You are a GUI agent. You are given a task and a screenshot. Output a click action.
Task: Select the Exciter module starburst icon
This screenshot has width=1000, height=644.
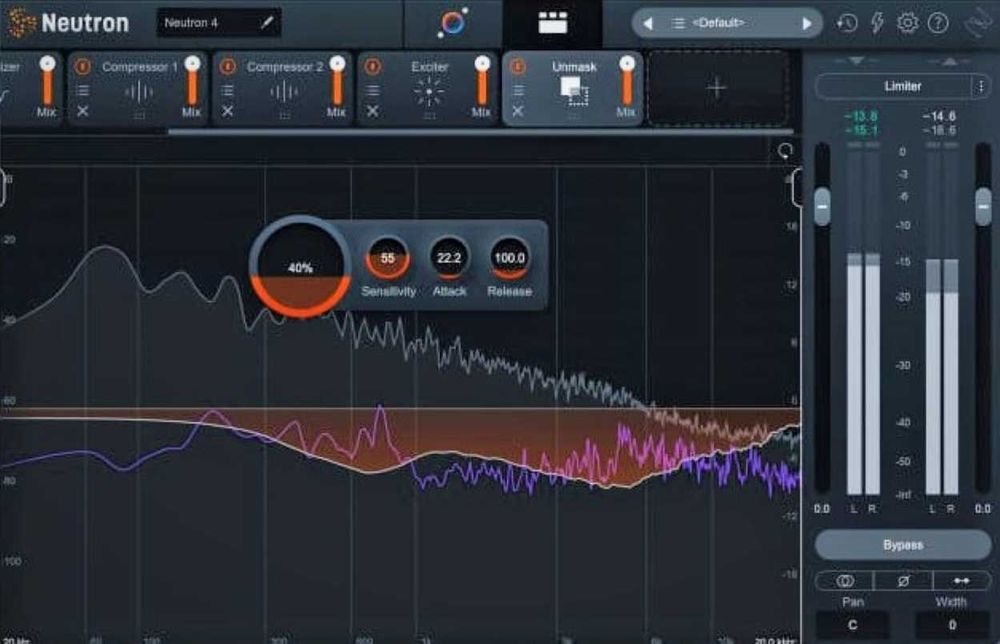[x=429, y=92]
